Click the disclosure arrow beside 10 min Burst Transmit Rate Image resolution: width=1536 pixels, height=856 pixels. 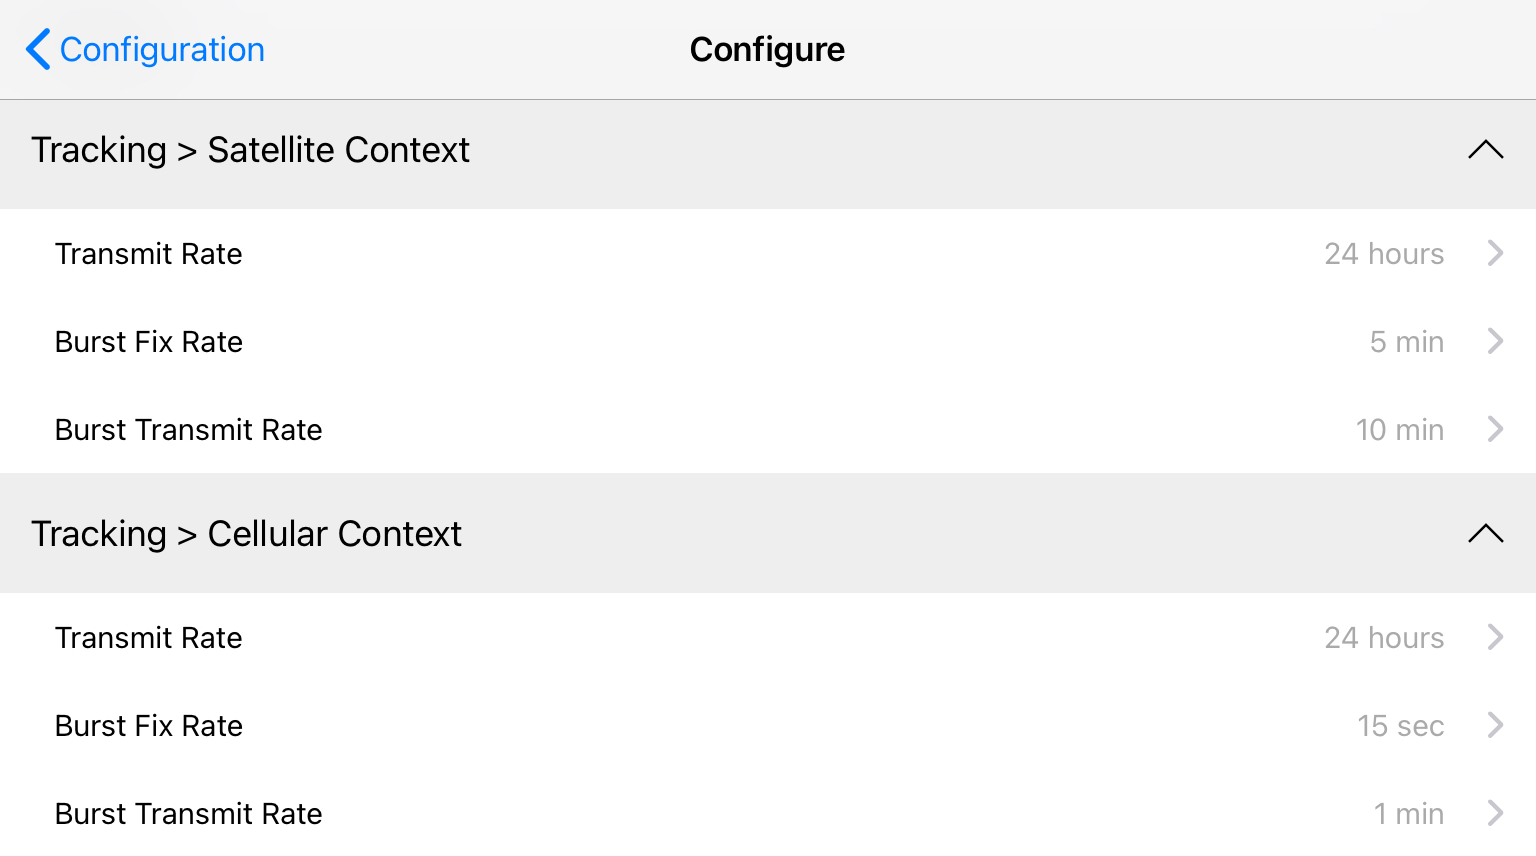tap(1496, 430)
